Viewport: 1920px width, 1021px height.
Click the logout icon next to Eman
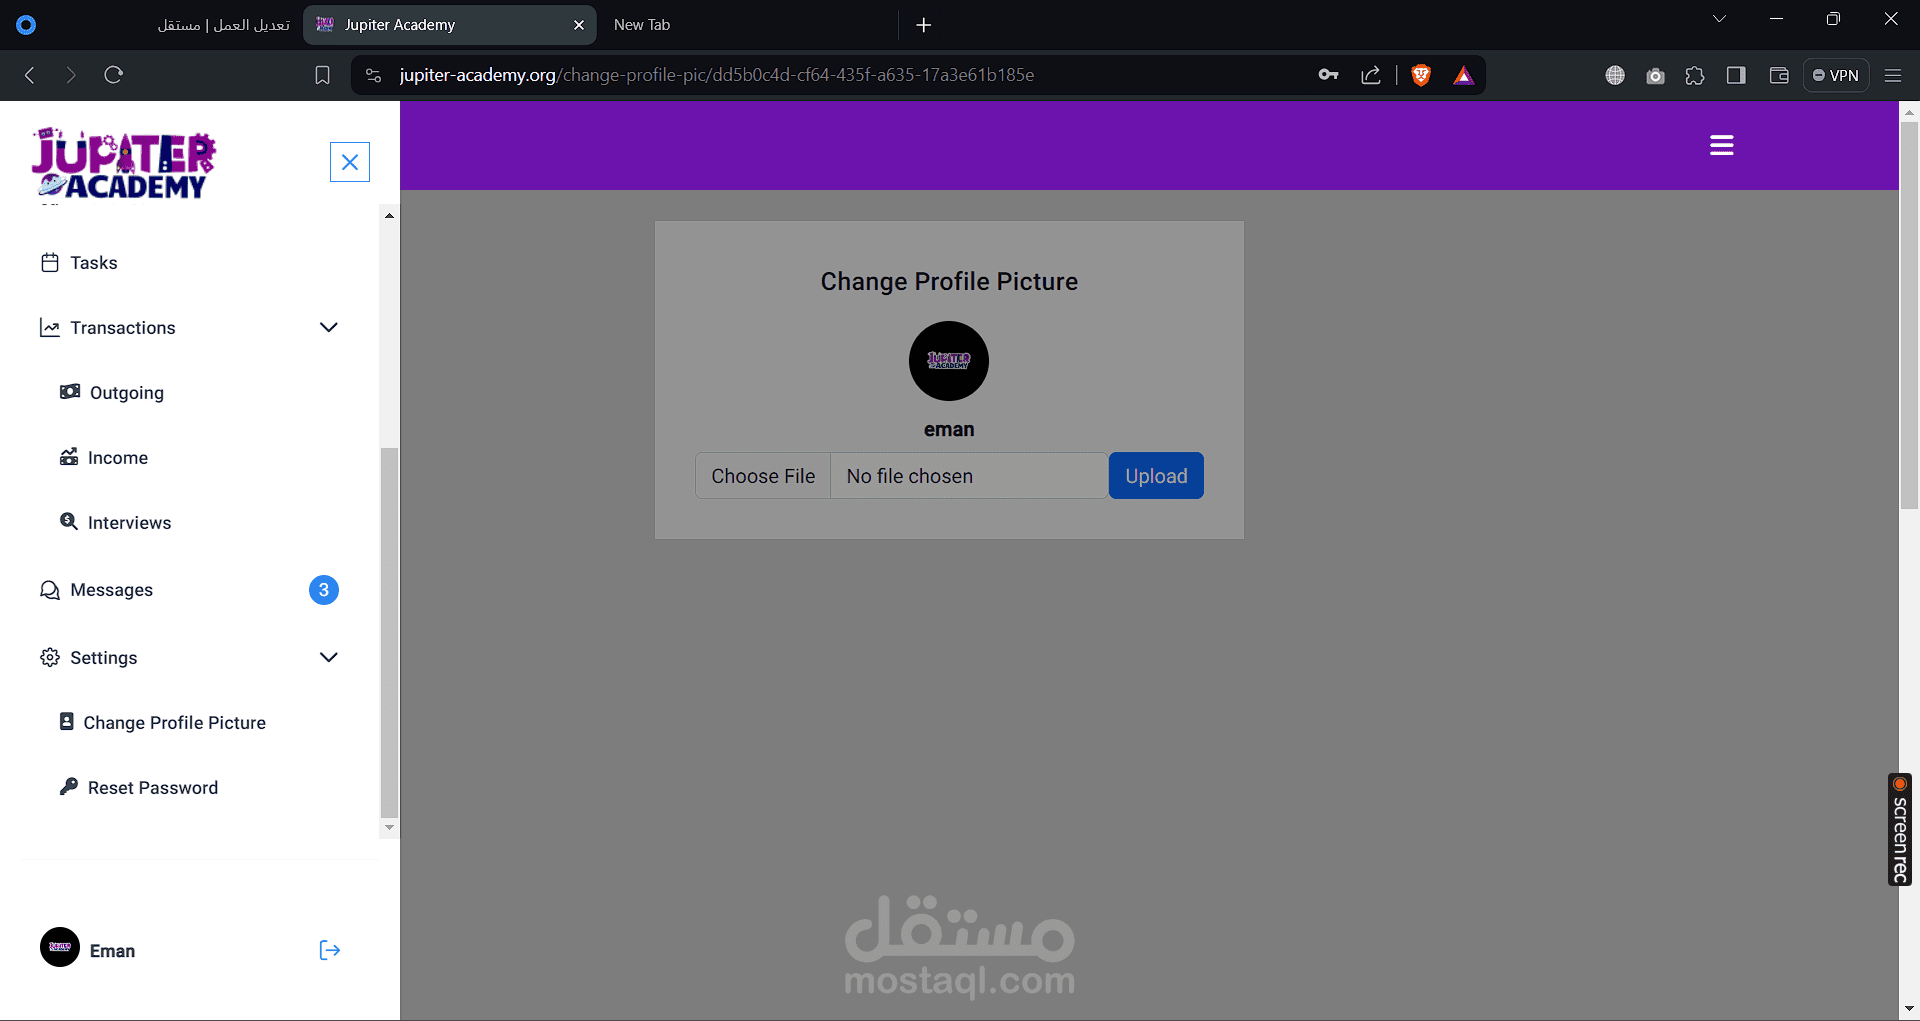tap(330, 950)
